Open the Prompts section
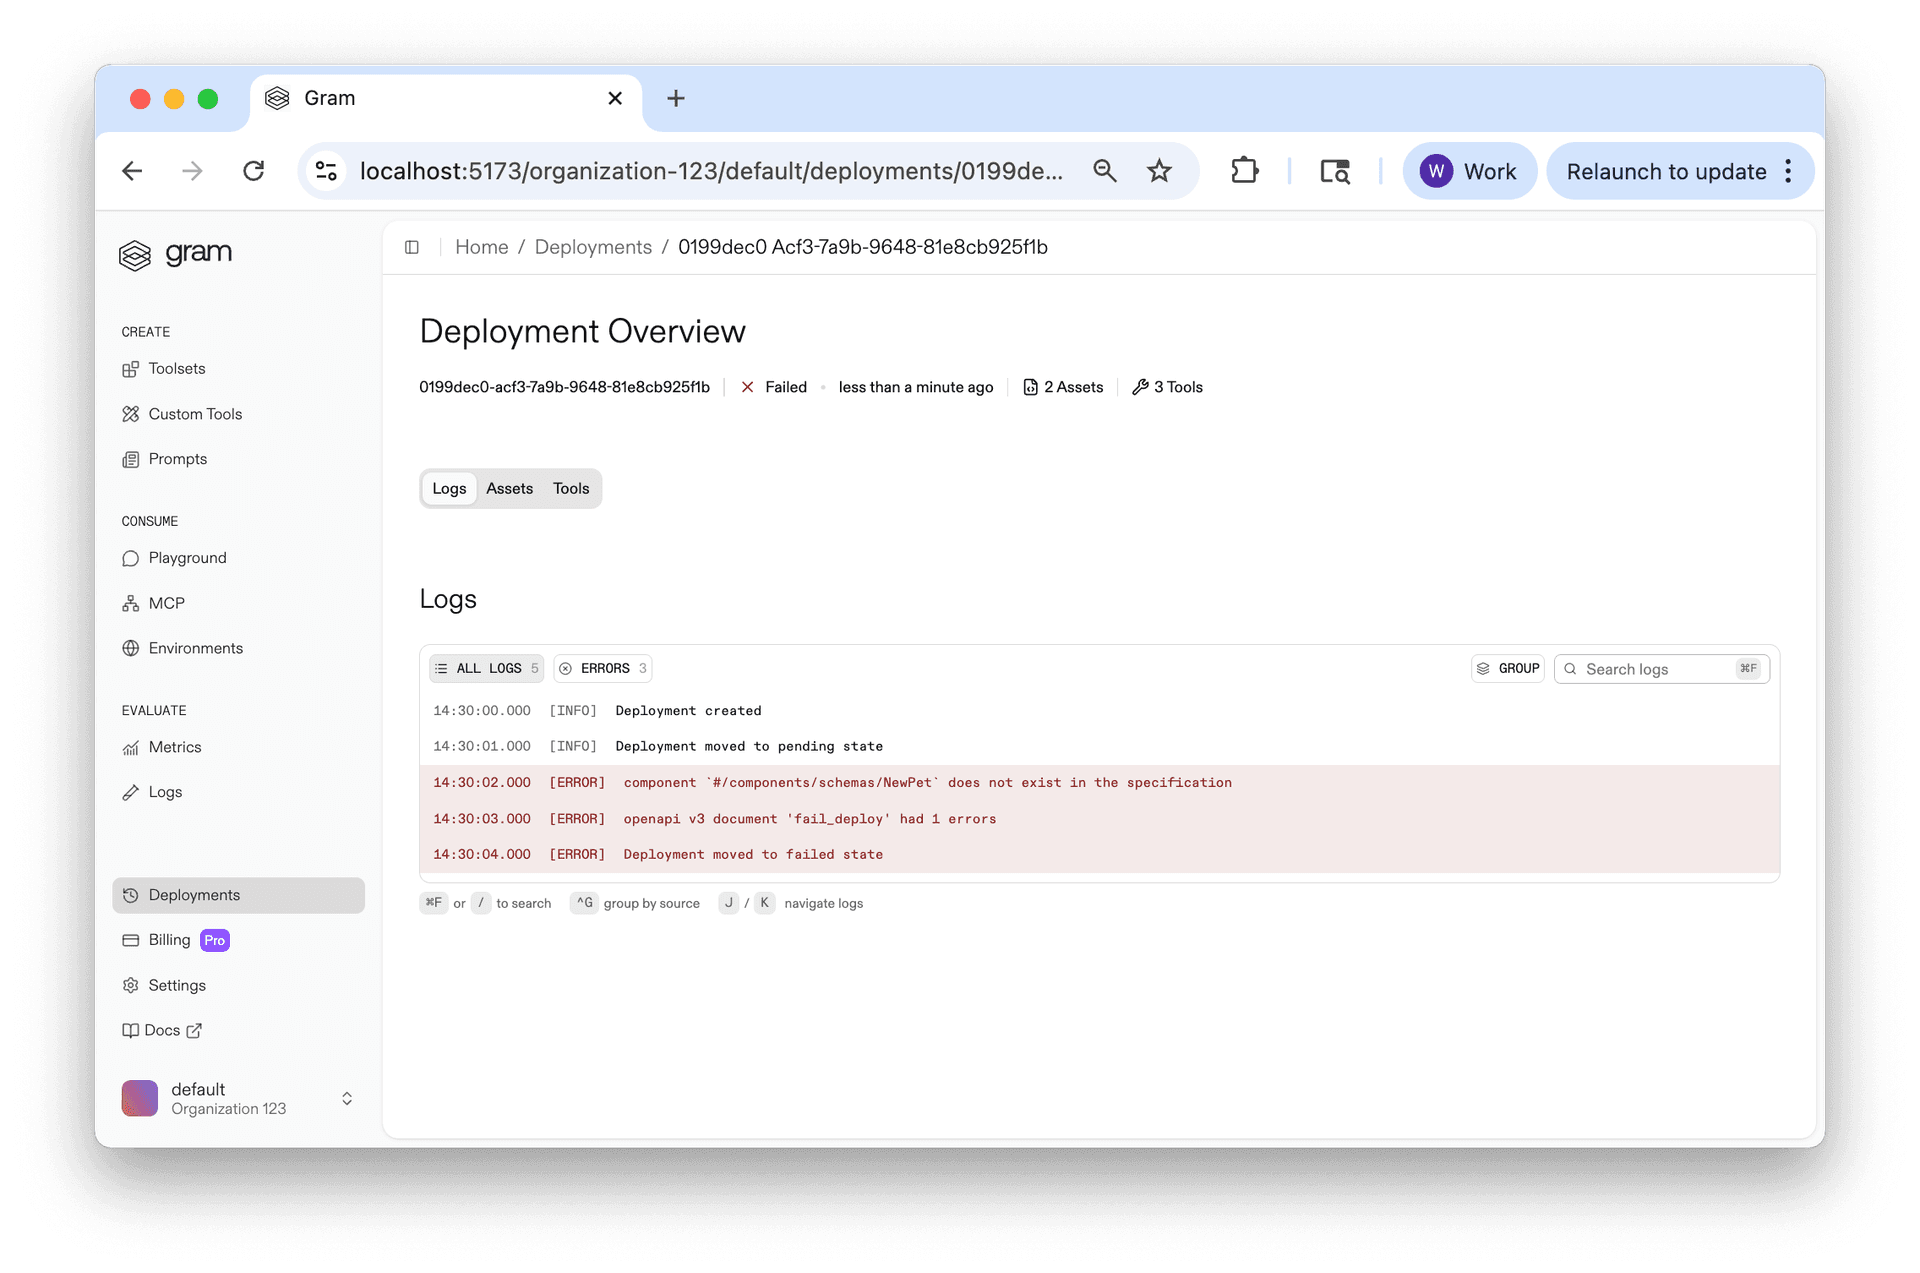 point(177,458)
